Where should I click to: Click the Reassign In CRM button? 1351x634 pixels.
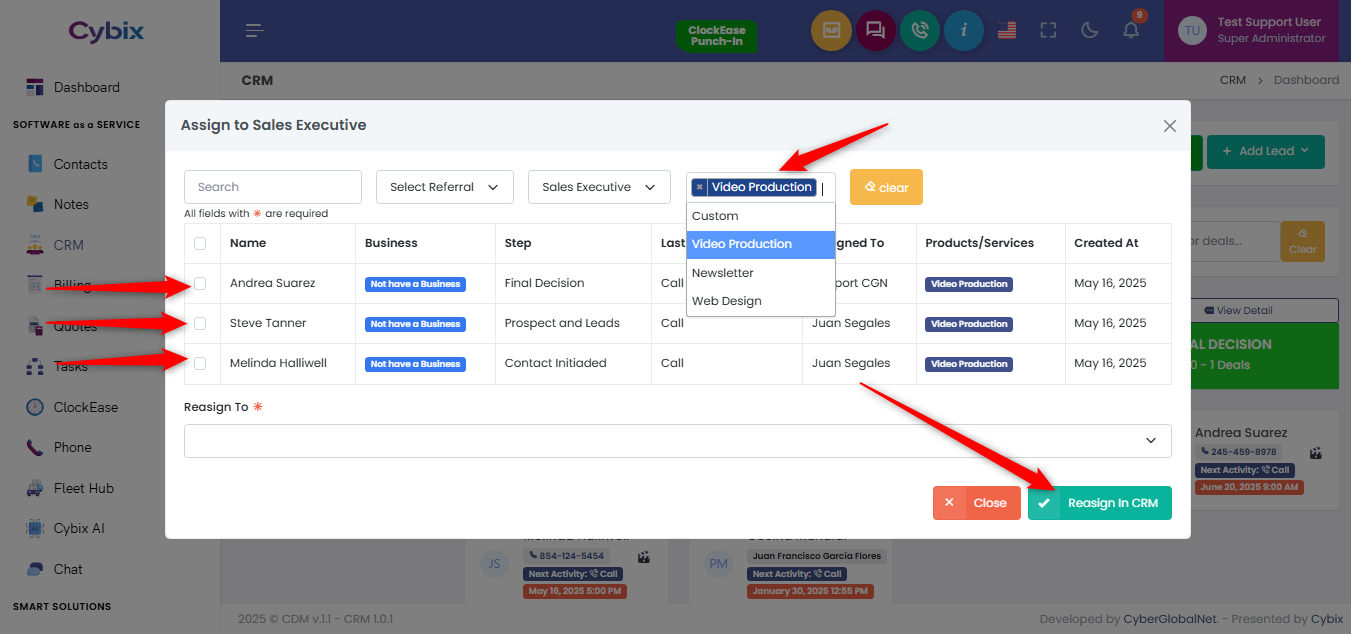1100,503
